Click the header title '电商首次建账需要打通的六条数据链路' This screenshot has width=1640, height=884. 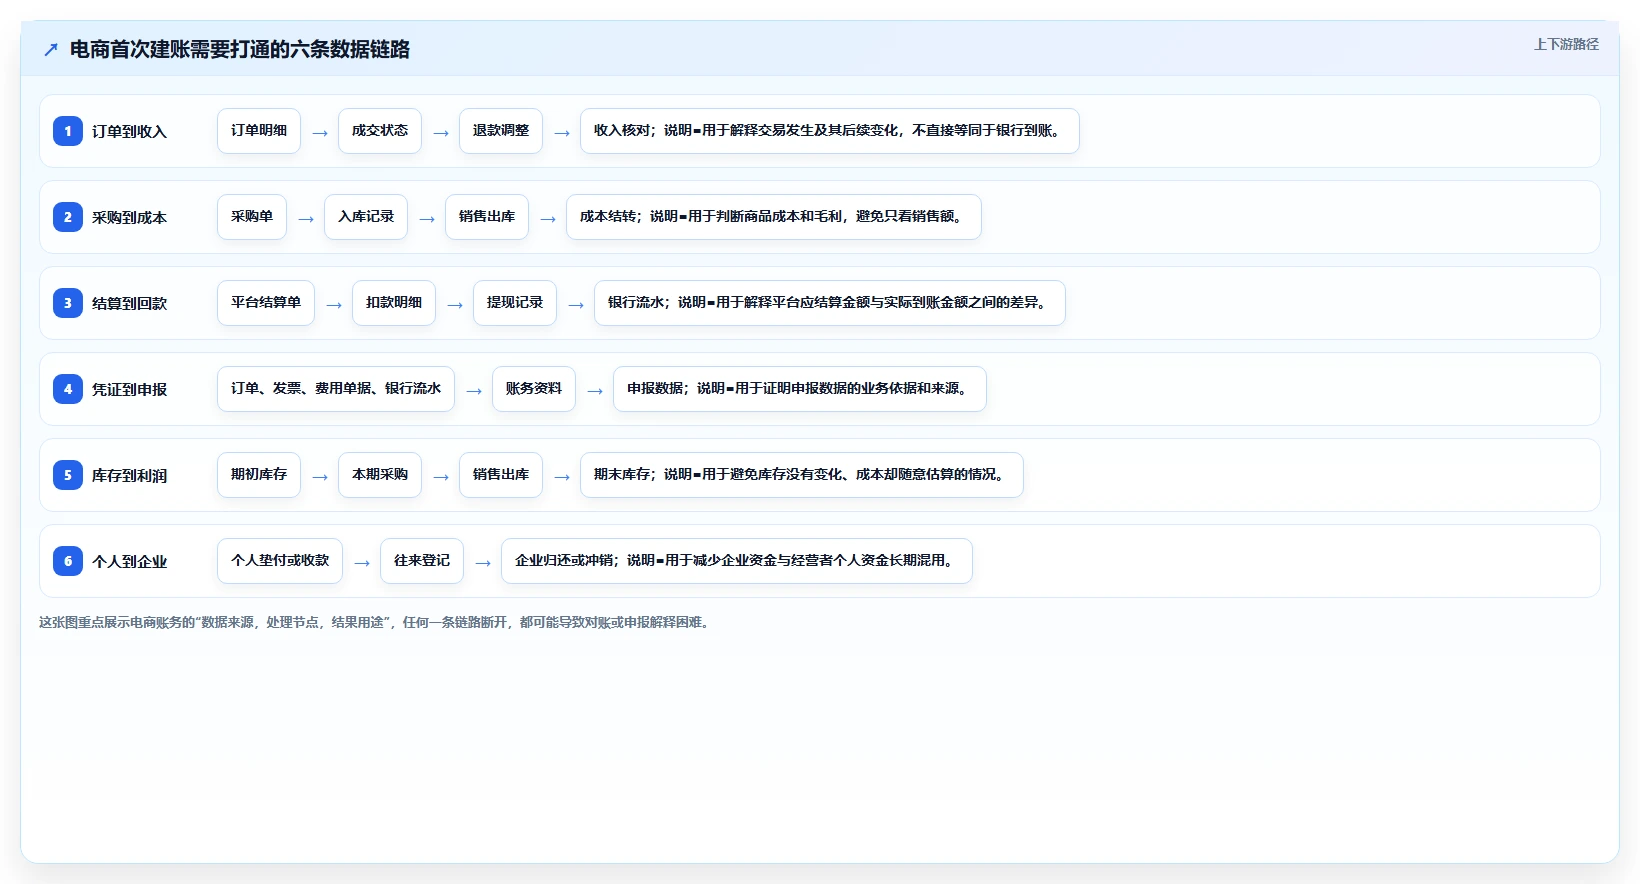pyautogui.click(x=240, y=50)
